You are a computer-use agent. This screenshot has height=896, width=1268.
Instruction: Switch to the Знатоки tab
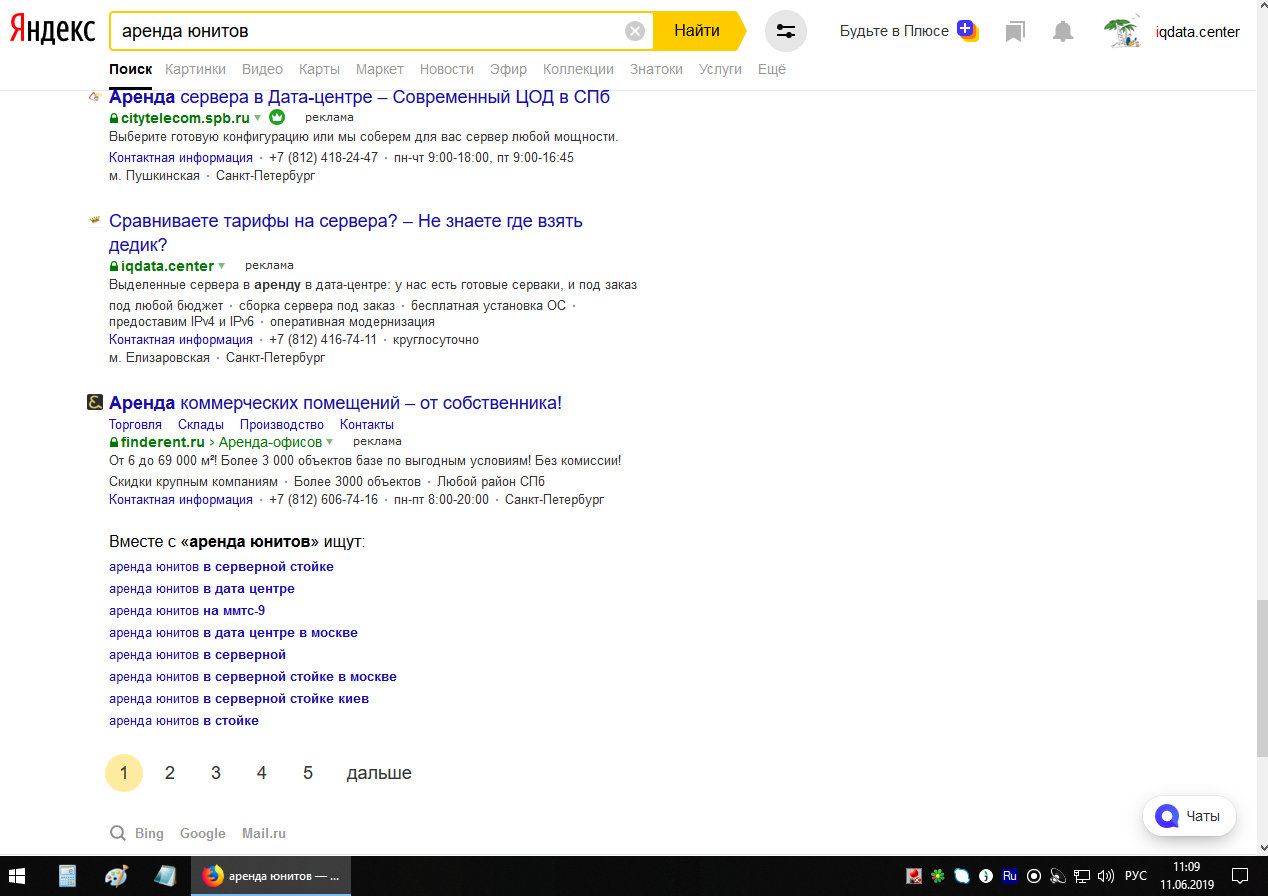(656, 69)
